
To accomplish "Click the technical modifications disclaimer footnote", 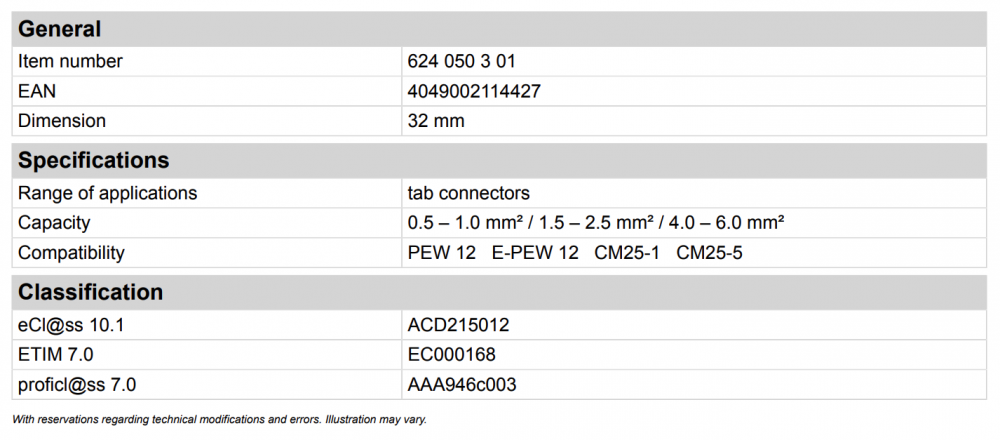I will click(219, 420).
